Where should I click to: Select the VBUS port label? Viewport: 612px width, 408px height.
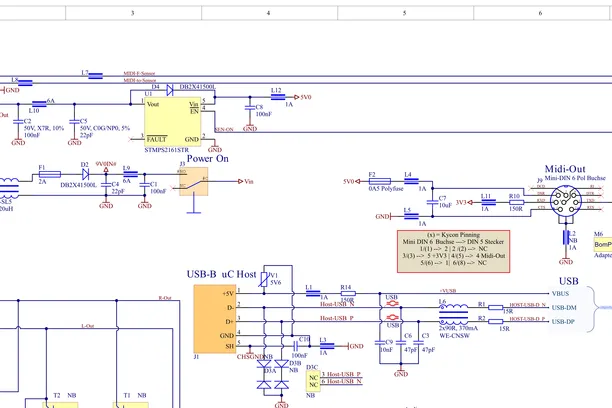click(x=560, y=294)
